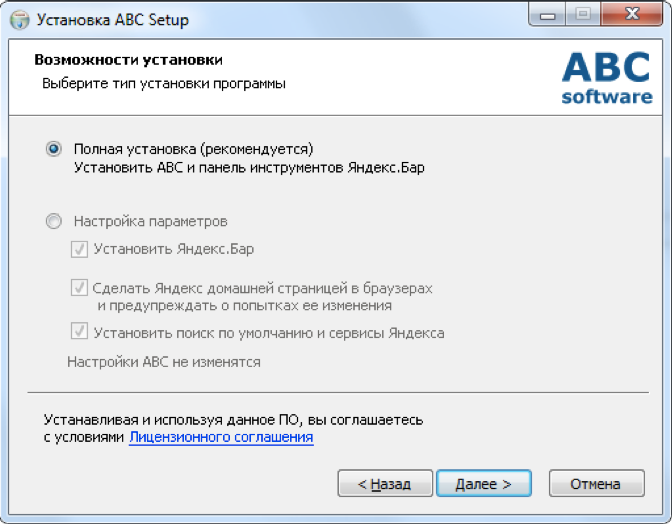Click the Выберите тип установки программы subtitle
This screenshot has width=672, height=524.
pos(164,84)
